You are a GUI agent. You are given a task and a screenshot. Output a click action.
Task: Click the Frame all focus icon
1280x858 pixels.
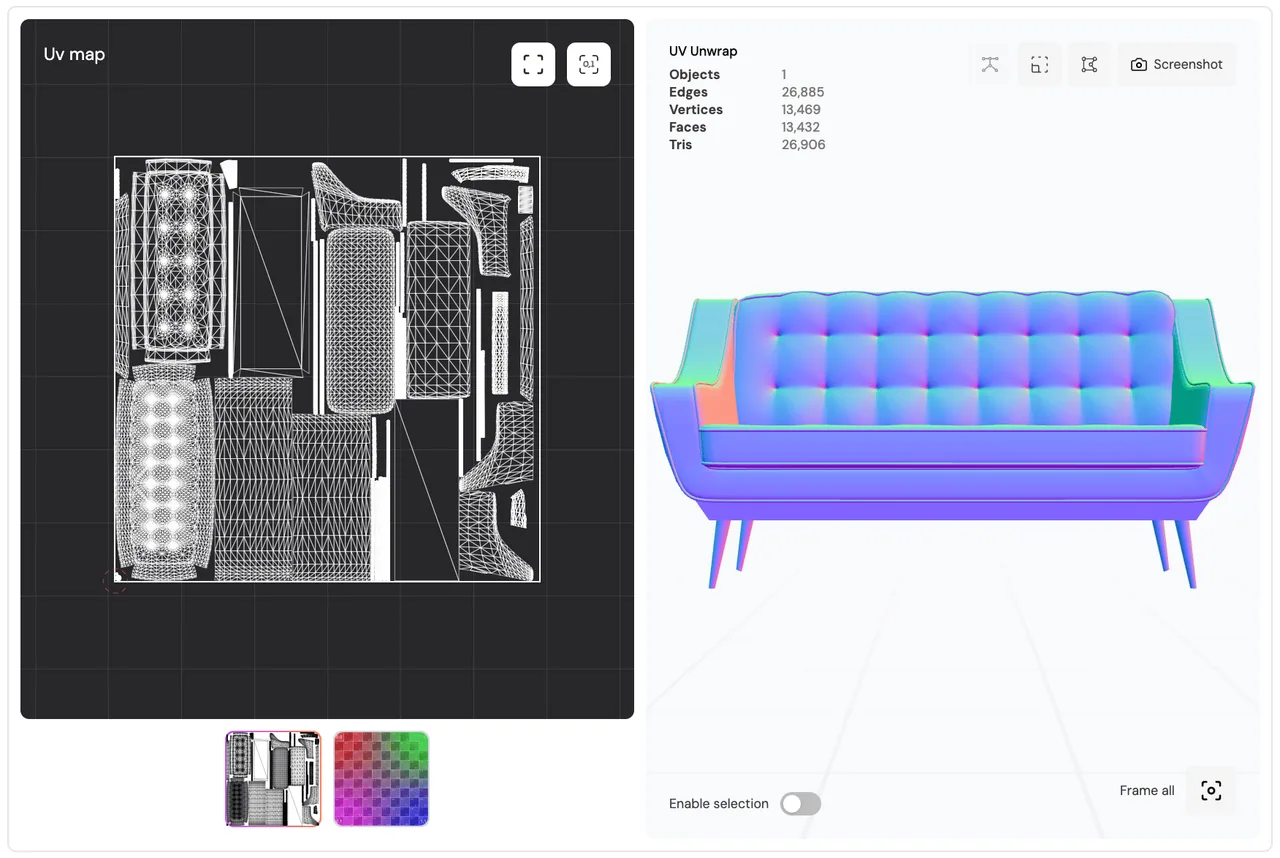pos(1211,791)
